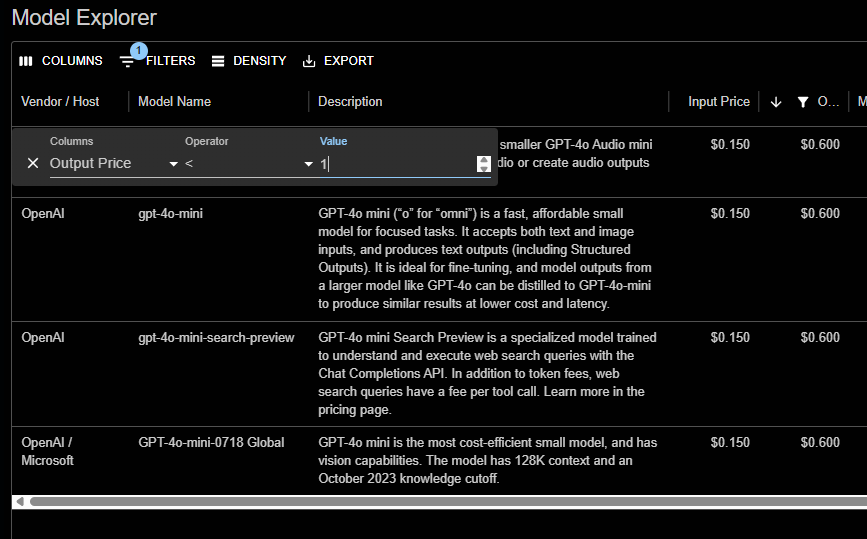Click the filter lines icon with badge
This screenshot has height=539, width=867.
pyautogui.click(x=127, y=61)
